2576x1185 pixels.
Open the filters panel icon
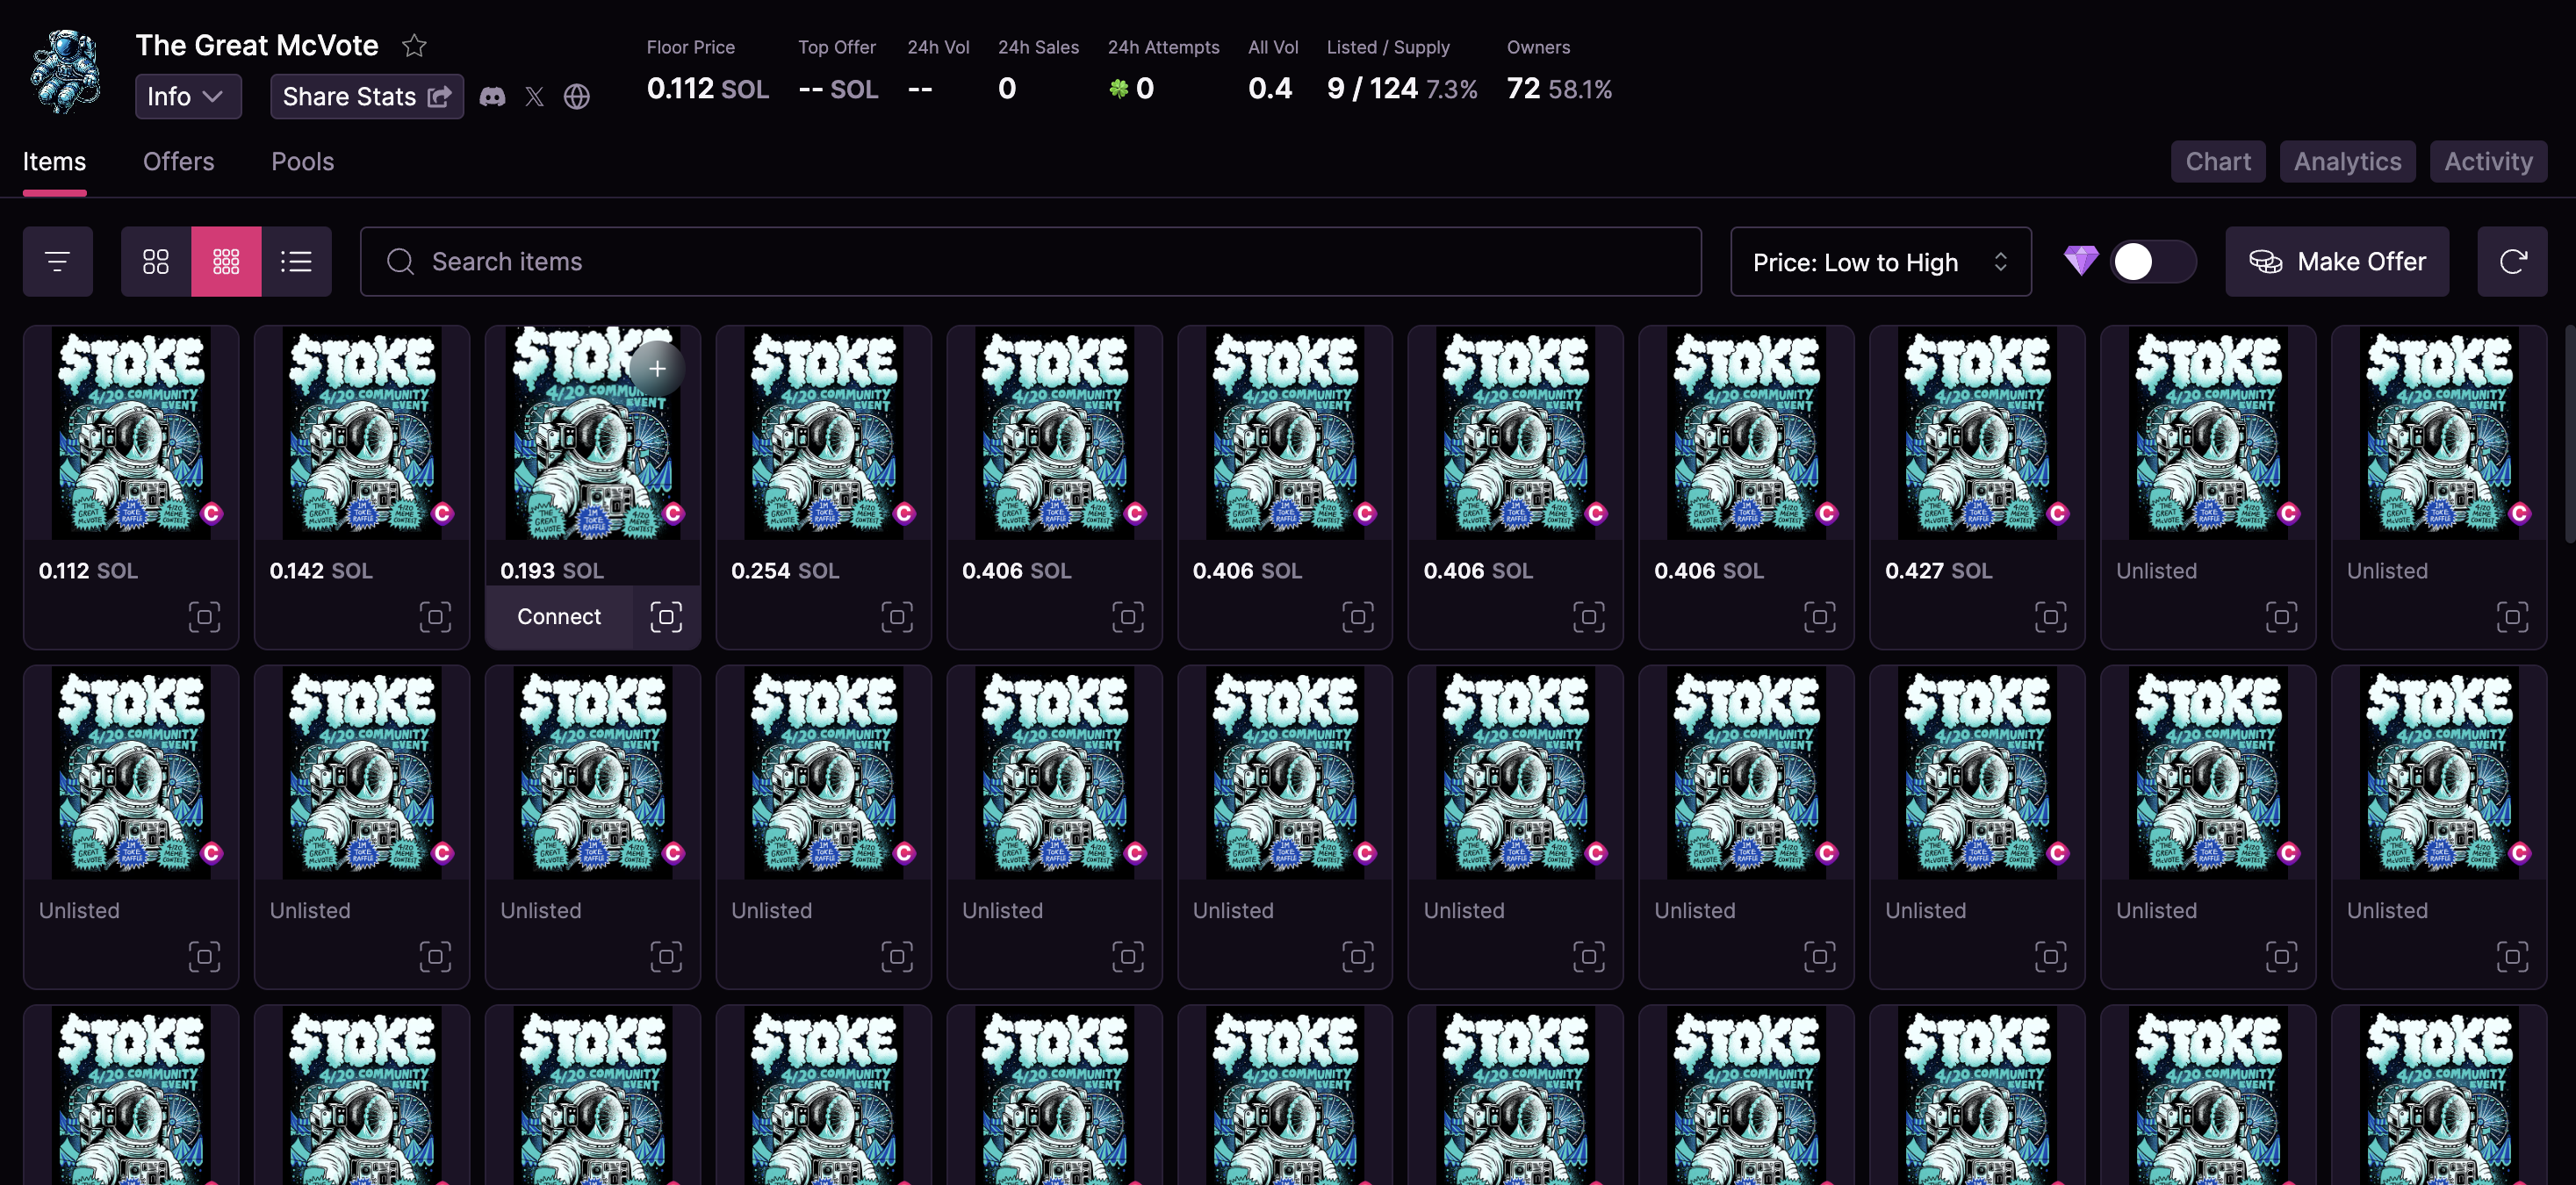pyautogui.click(x=58, y=261)
